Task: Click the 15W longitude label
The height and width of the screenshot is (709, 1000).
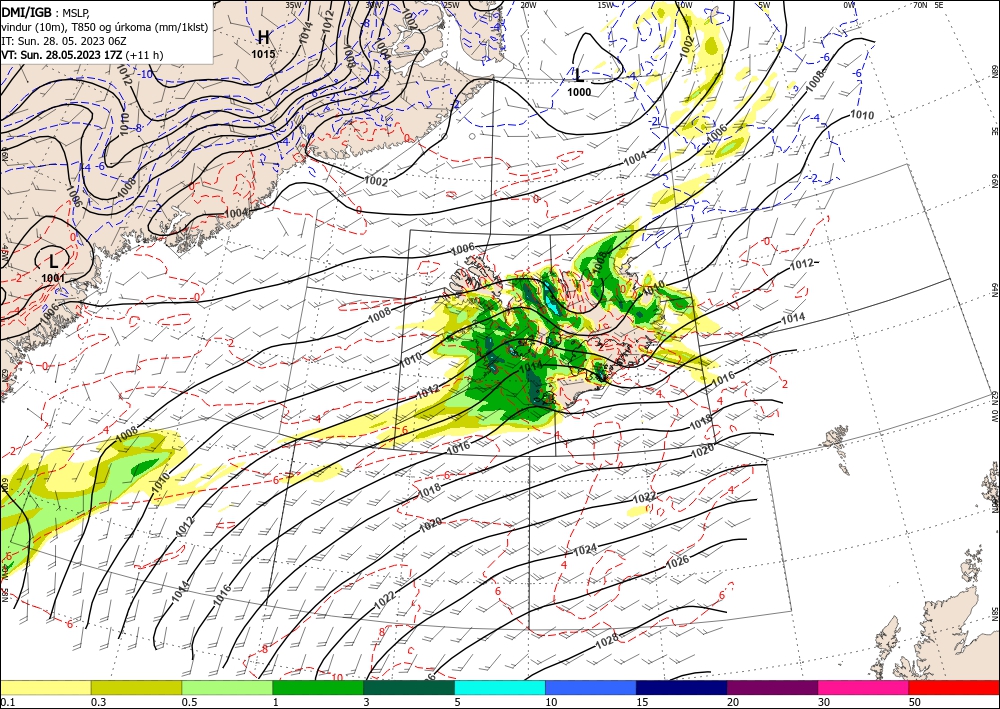Action: [x=606, y=5]
